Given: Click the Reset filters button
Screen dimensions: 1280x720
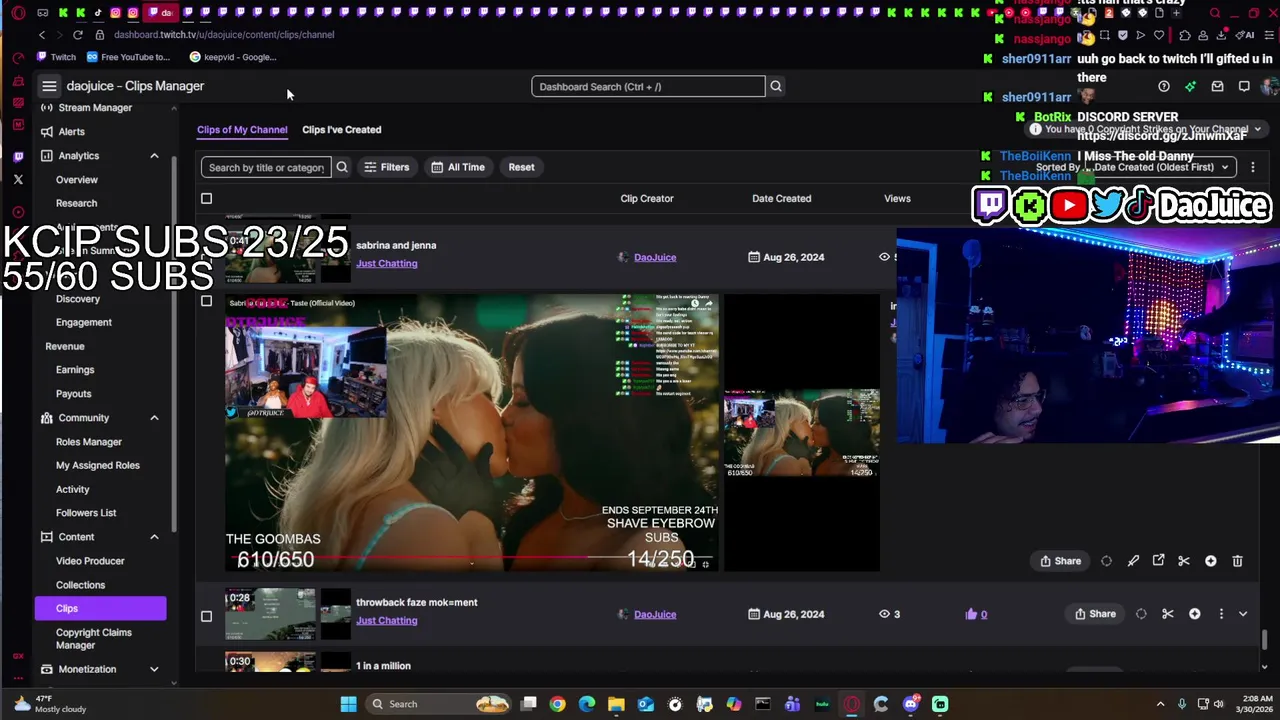Looking at the screenshot, I should pos(521,167).
